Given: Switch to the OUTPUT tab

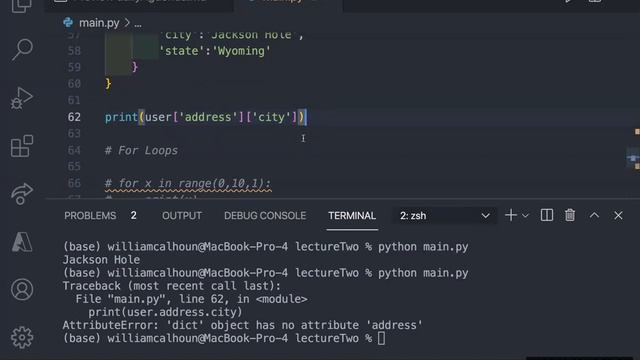Looking at the screenshot, I should point(182,216).
